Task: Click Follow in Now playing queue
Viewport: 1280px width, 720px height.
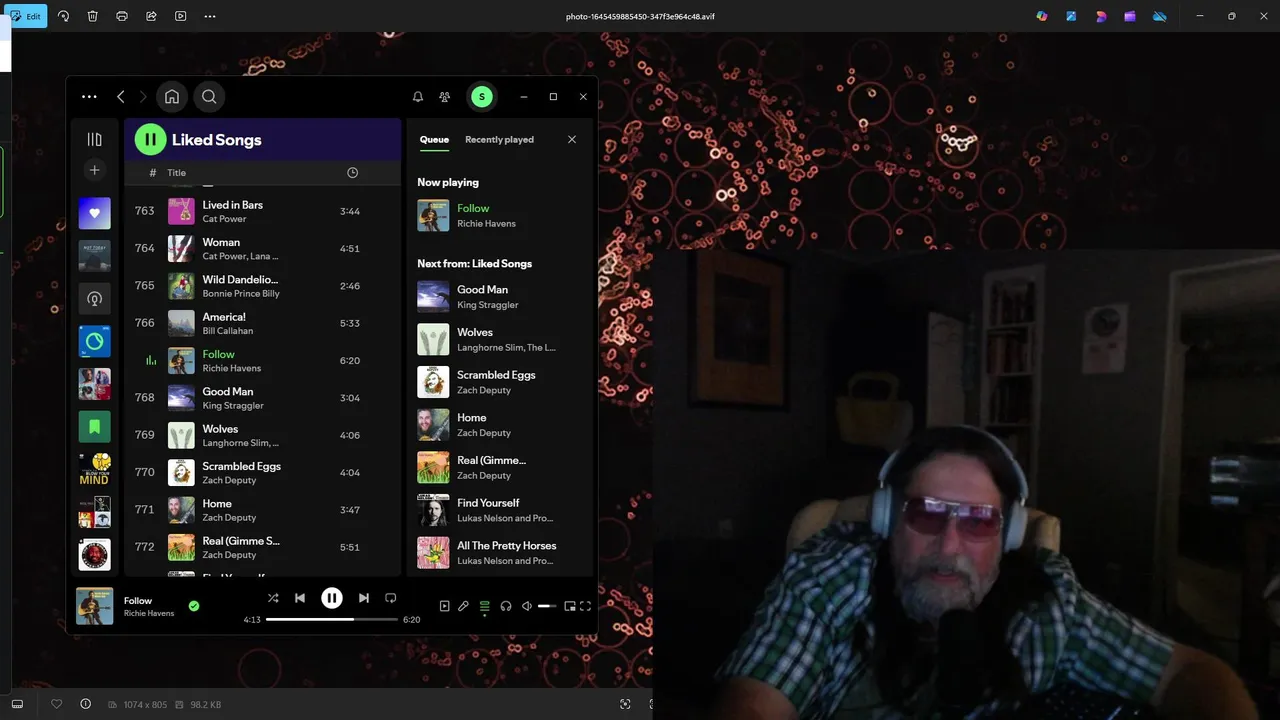Action: click(x=473, y=209)
